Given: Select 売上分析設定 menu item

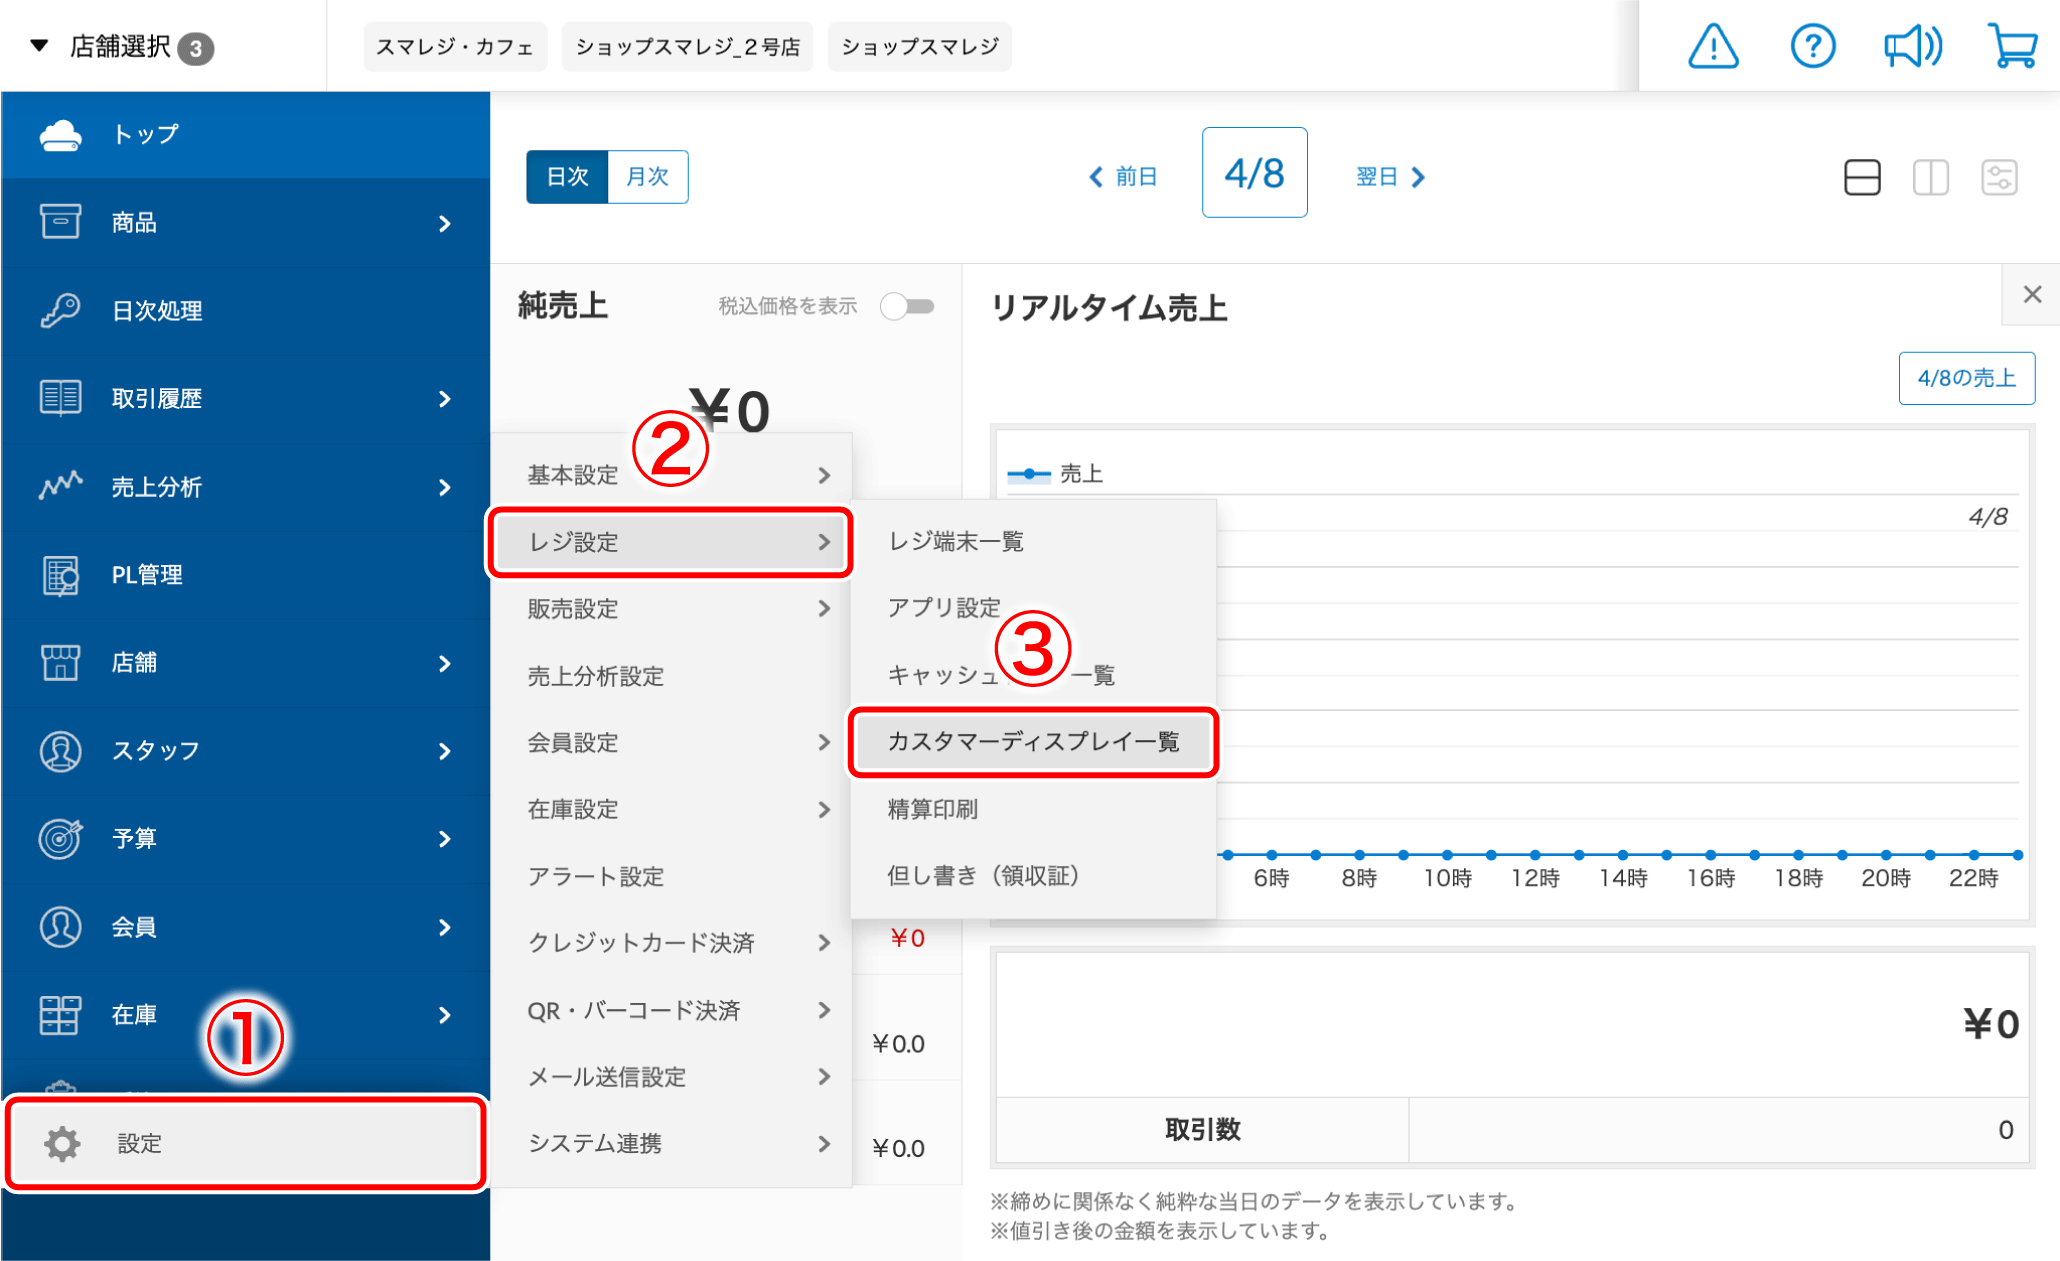Looking at the screenshot, I should [x=671, y=676].
